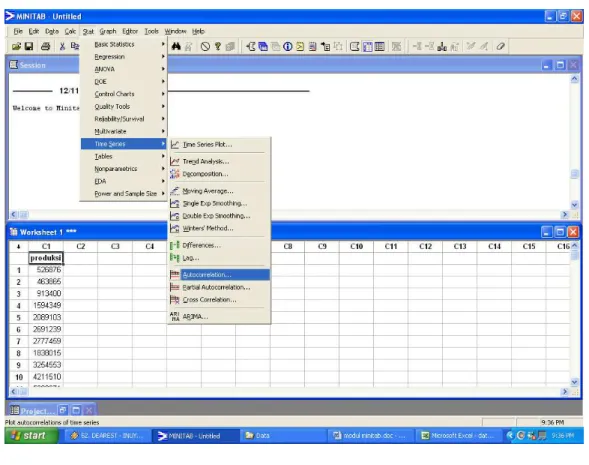
Task: Click the Cross Correlation icon
Action: click(x=175, y=299)
